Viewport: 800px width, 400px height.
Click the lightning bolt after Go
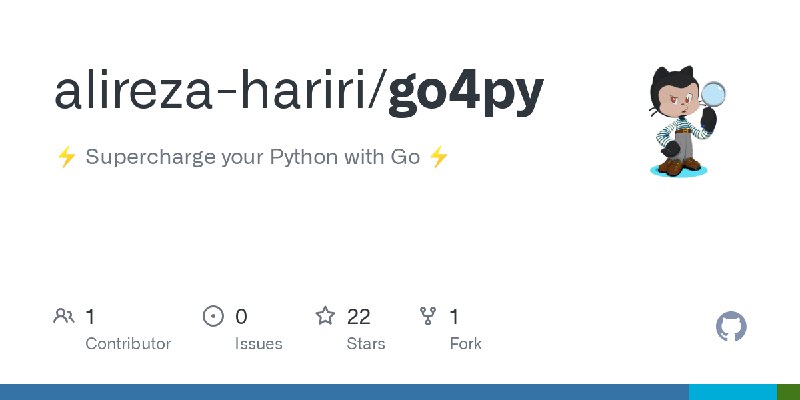coord(438,157)
